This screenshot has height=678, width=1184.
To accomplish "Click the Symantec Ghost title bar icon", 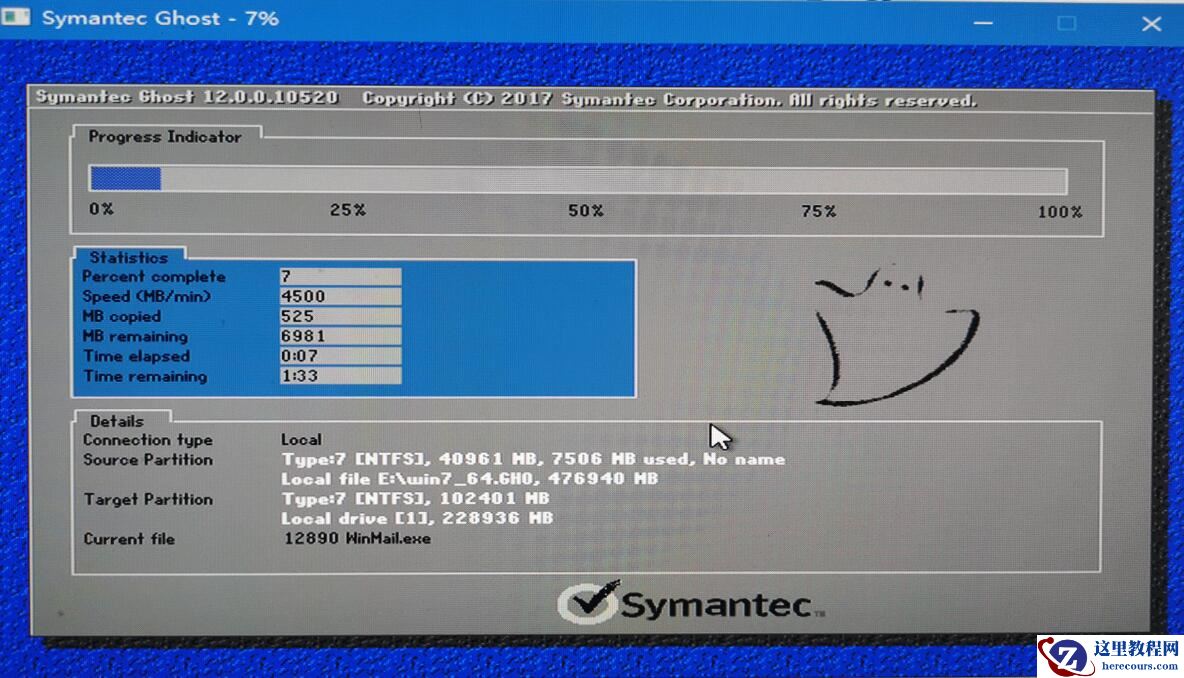I will (x=15, y=16).
